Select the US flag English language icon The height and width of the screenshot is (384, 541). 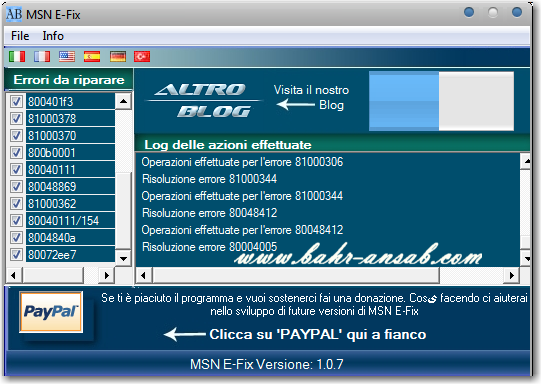(x=67, y=57)
